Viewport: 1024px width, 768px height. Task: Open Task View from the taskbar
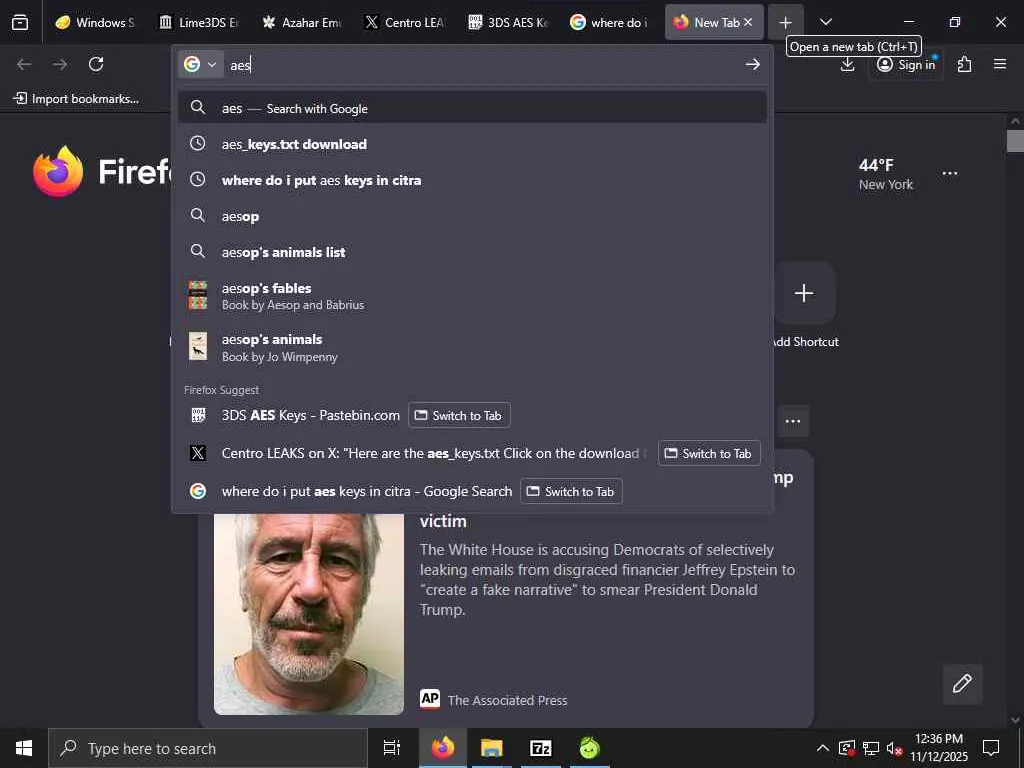(x=391, y=748)
